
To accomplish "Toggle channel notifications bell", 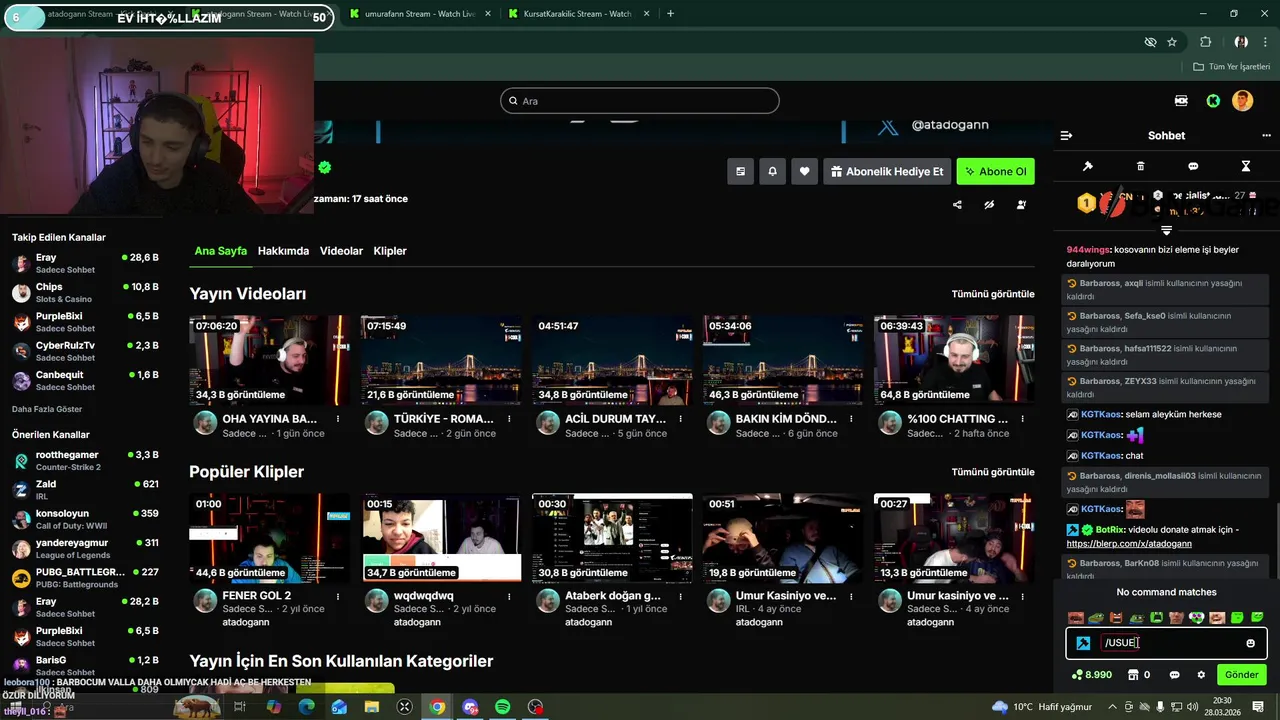I will (x=772, y=171).
